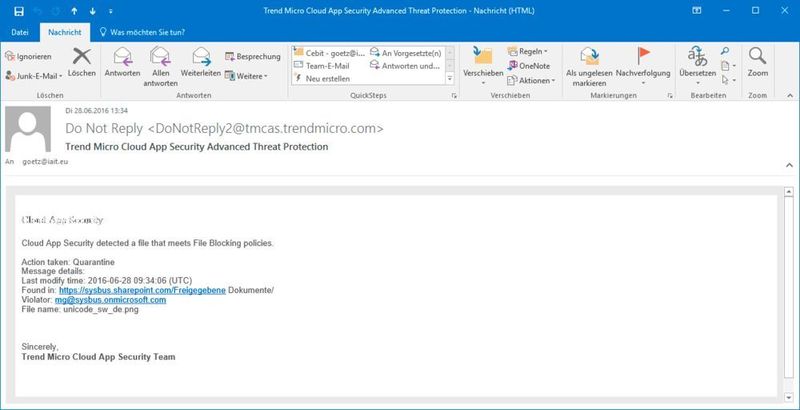Delete the message with Löschen
Screen dimensions: 800x410
click(82, 62)
